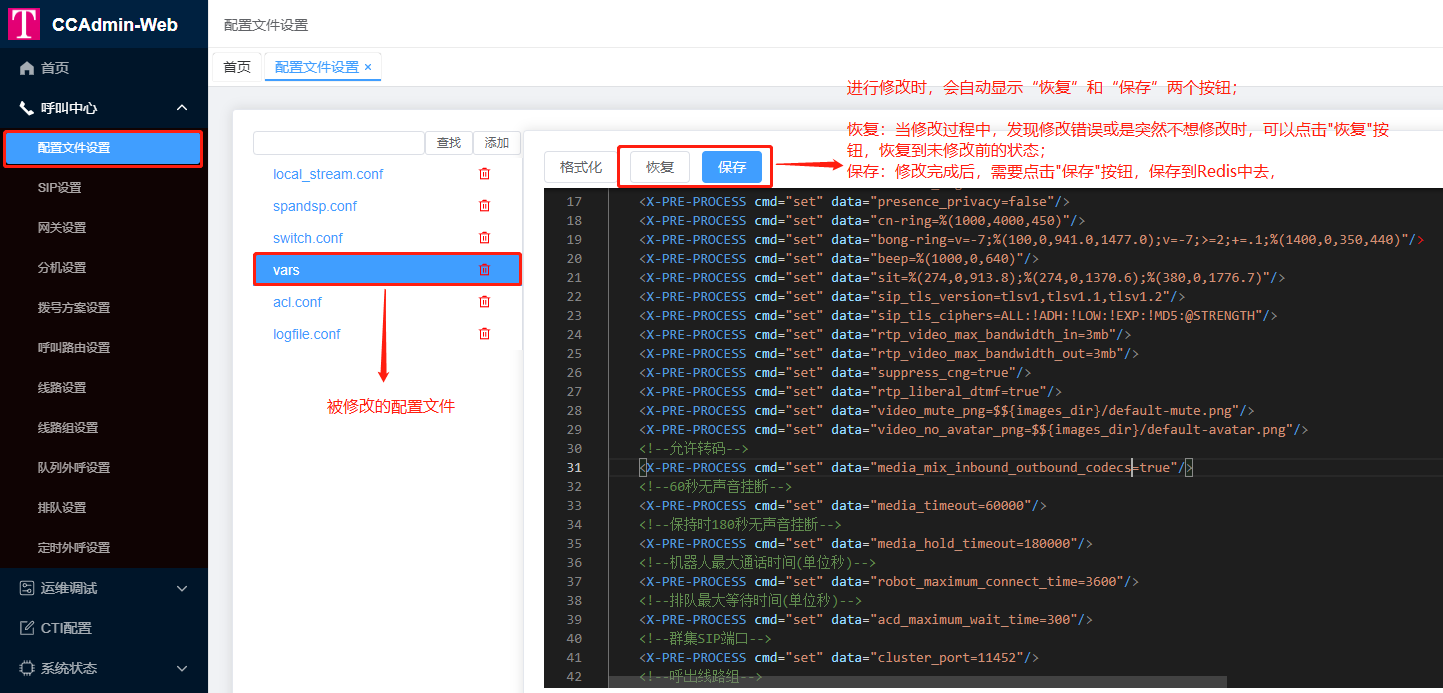This screenshot has width=1443, height=693.
Task: Click the 保存 button
Action: 732,167
